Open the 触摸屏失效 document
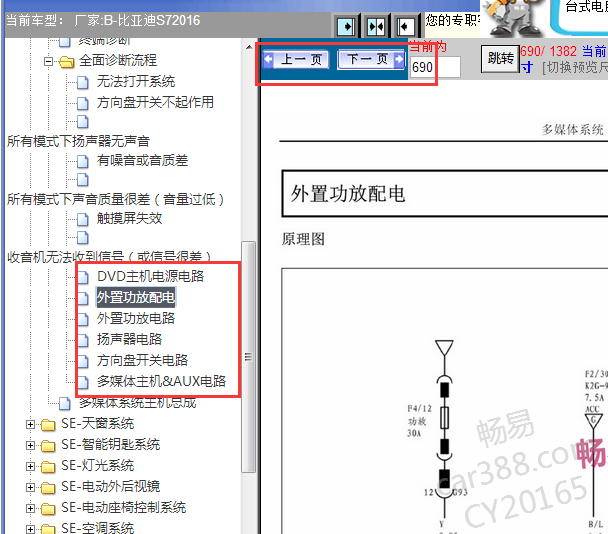Image resolution: width=608 pixels, height=534 pixels. pyautogui.click(x=130, y=219)
